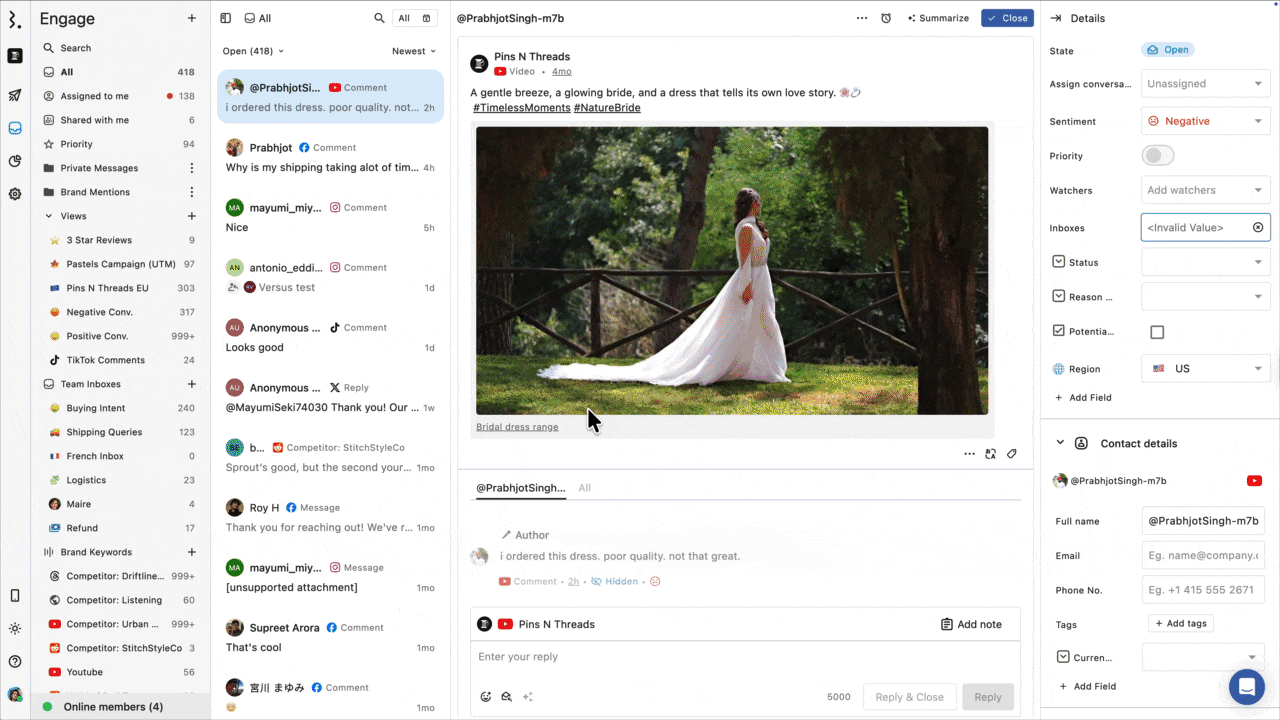Viewport: 1280px width, 720px height.
Task: Open the Negative Conv. view
Action: point(99,312)
